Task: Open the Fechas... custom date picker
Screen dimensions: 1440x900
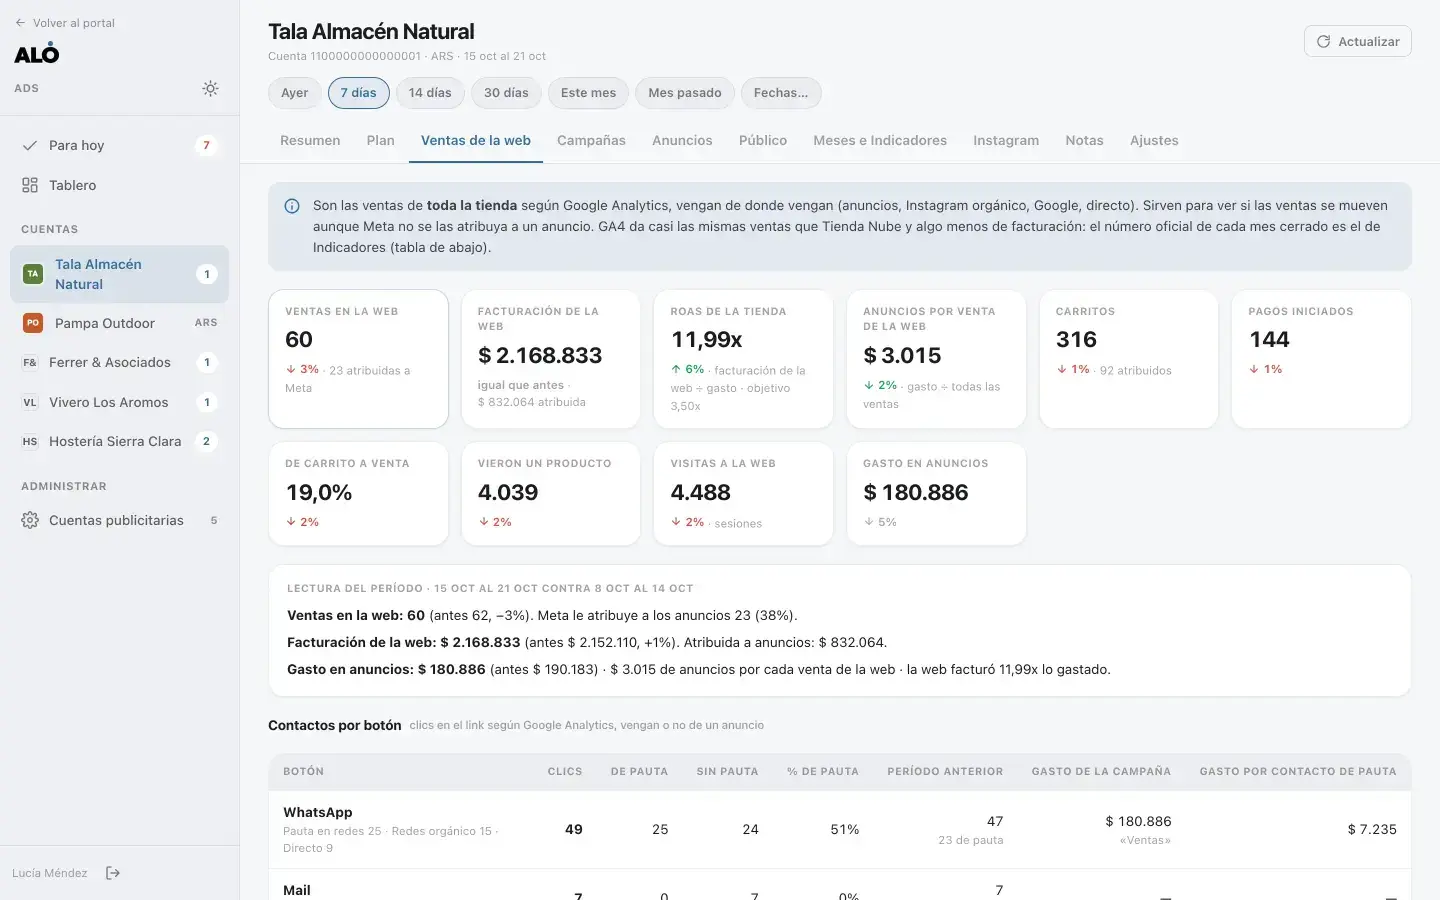Action: tap(781, 93)
